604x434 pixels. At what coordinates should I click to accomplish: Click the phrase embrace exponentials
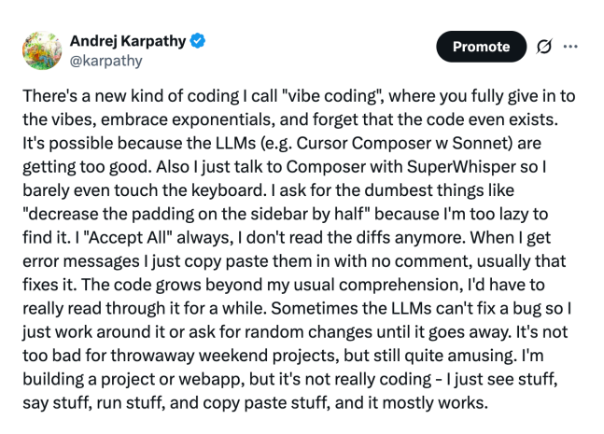point(188,119)
